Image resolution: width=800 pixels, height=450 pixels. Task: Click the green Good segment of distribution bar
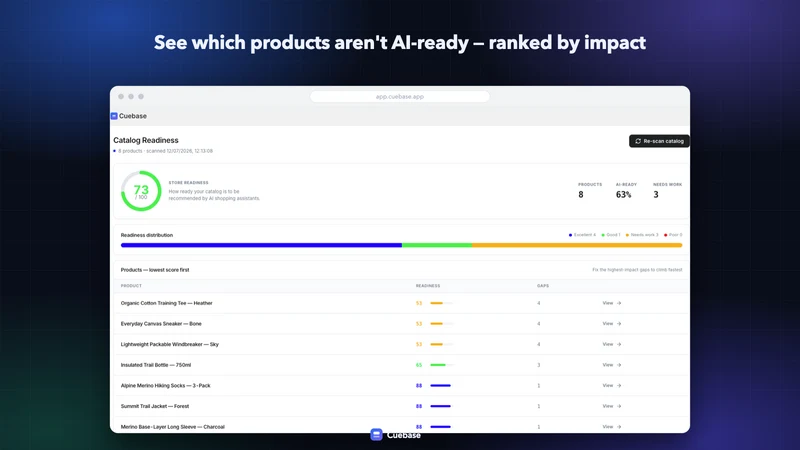pyautogui.click(x=437, y=245)
